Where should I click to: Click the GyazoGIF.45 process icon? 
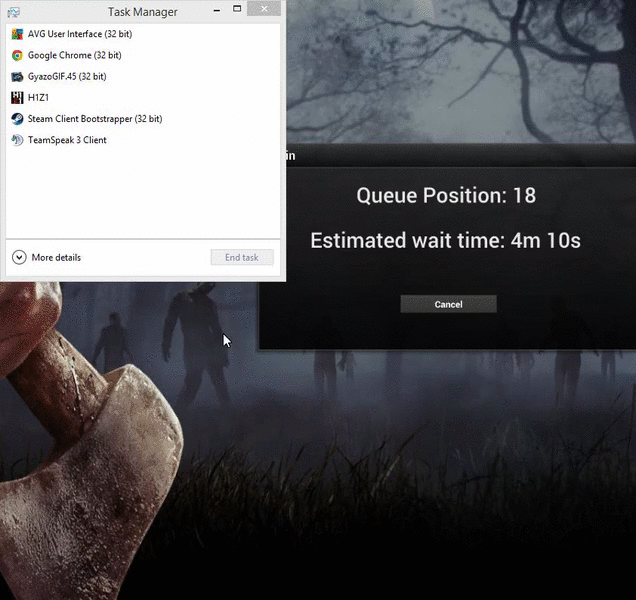pyautogui.click(x=17, y=76)
